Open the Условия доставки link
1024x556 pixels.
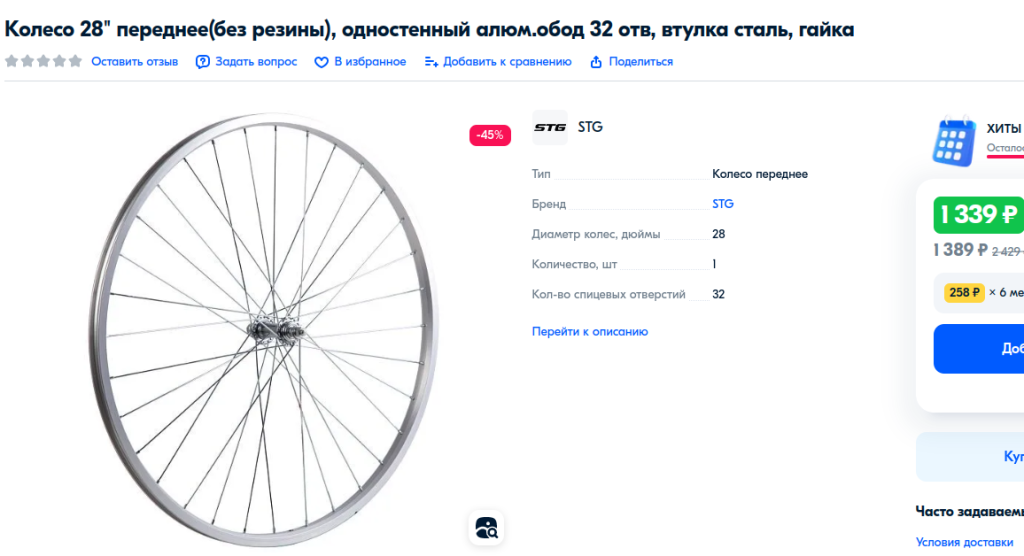click(x=964, y=542)
